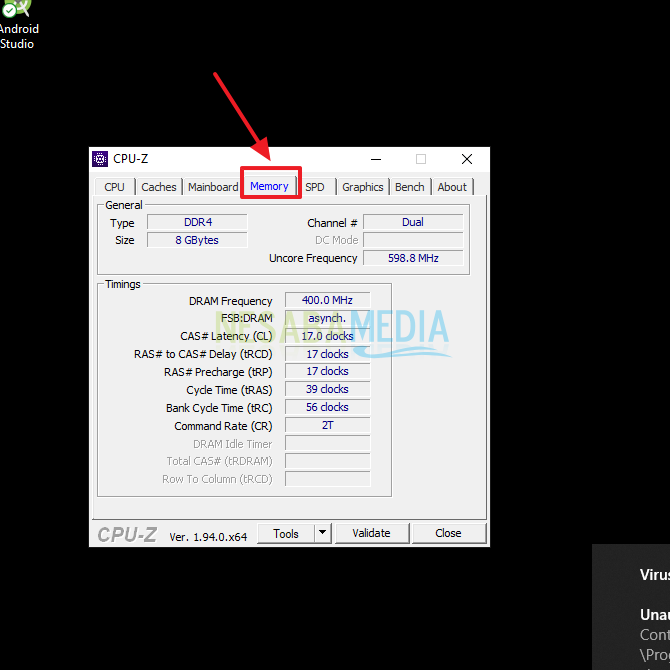Click the memory Type value DDR4
The height and width of the screenshot is (670, 670).
click(197, 222)
